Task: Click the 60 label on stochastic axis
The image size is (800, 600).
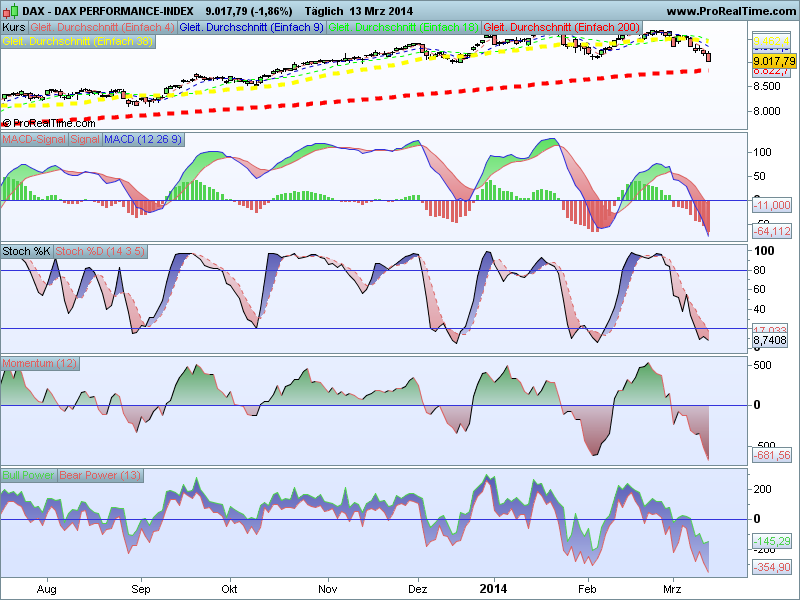Action: pos(759,290)
